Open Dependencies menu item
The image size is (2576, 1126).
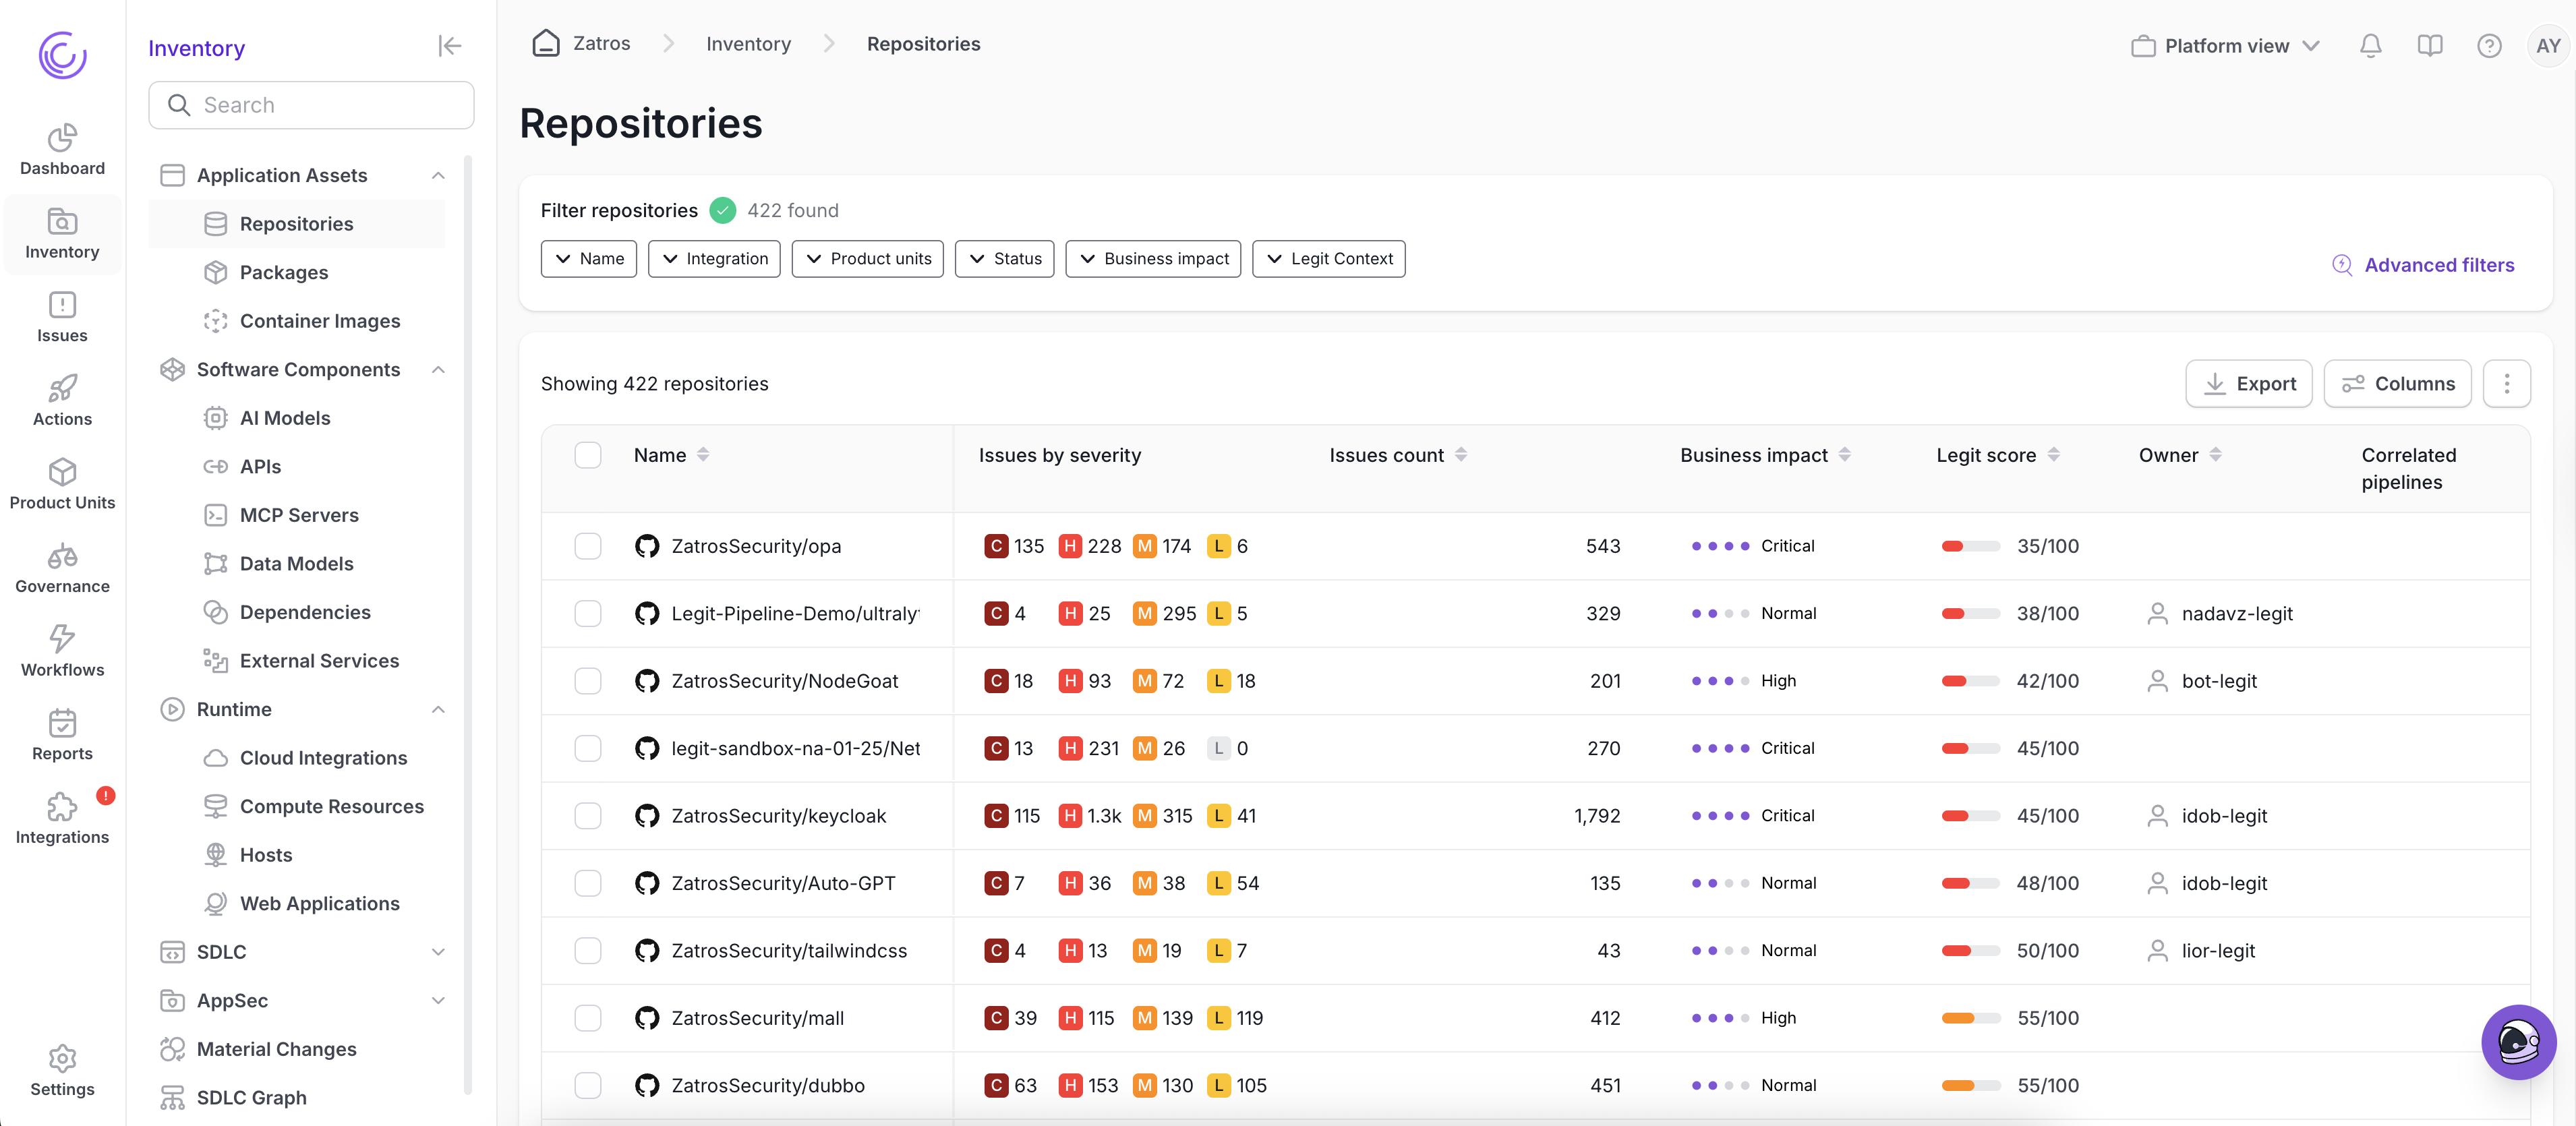(305, 612)
